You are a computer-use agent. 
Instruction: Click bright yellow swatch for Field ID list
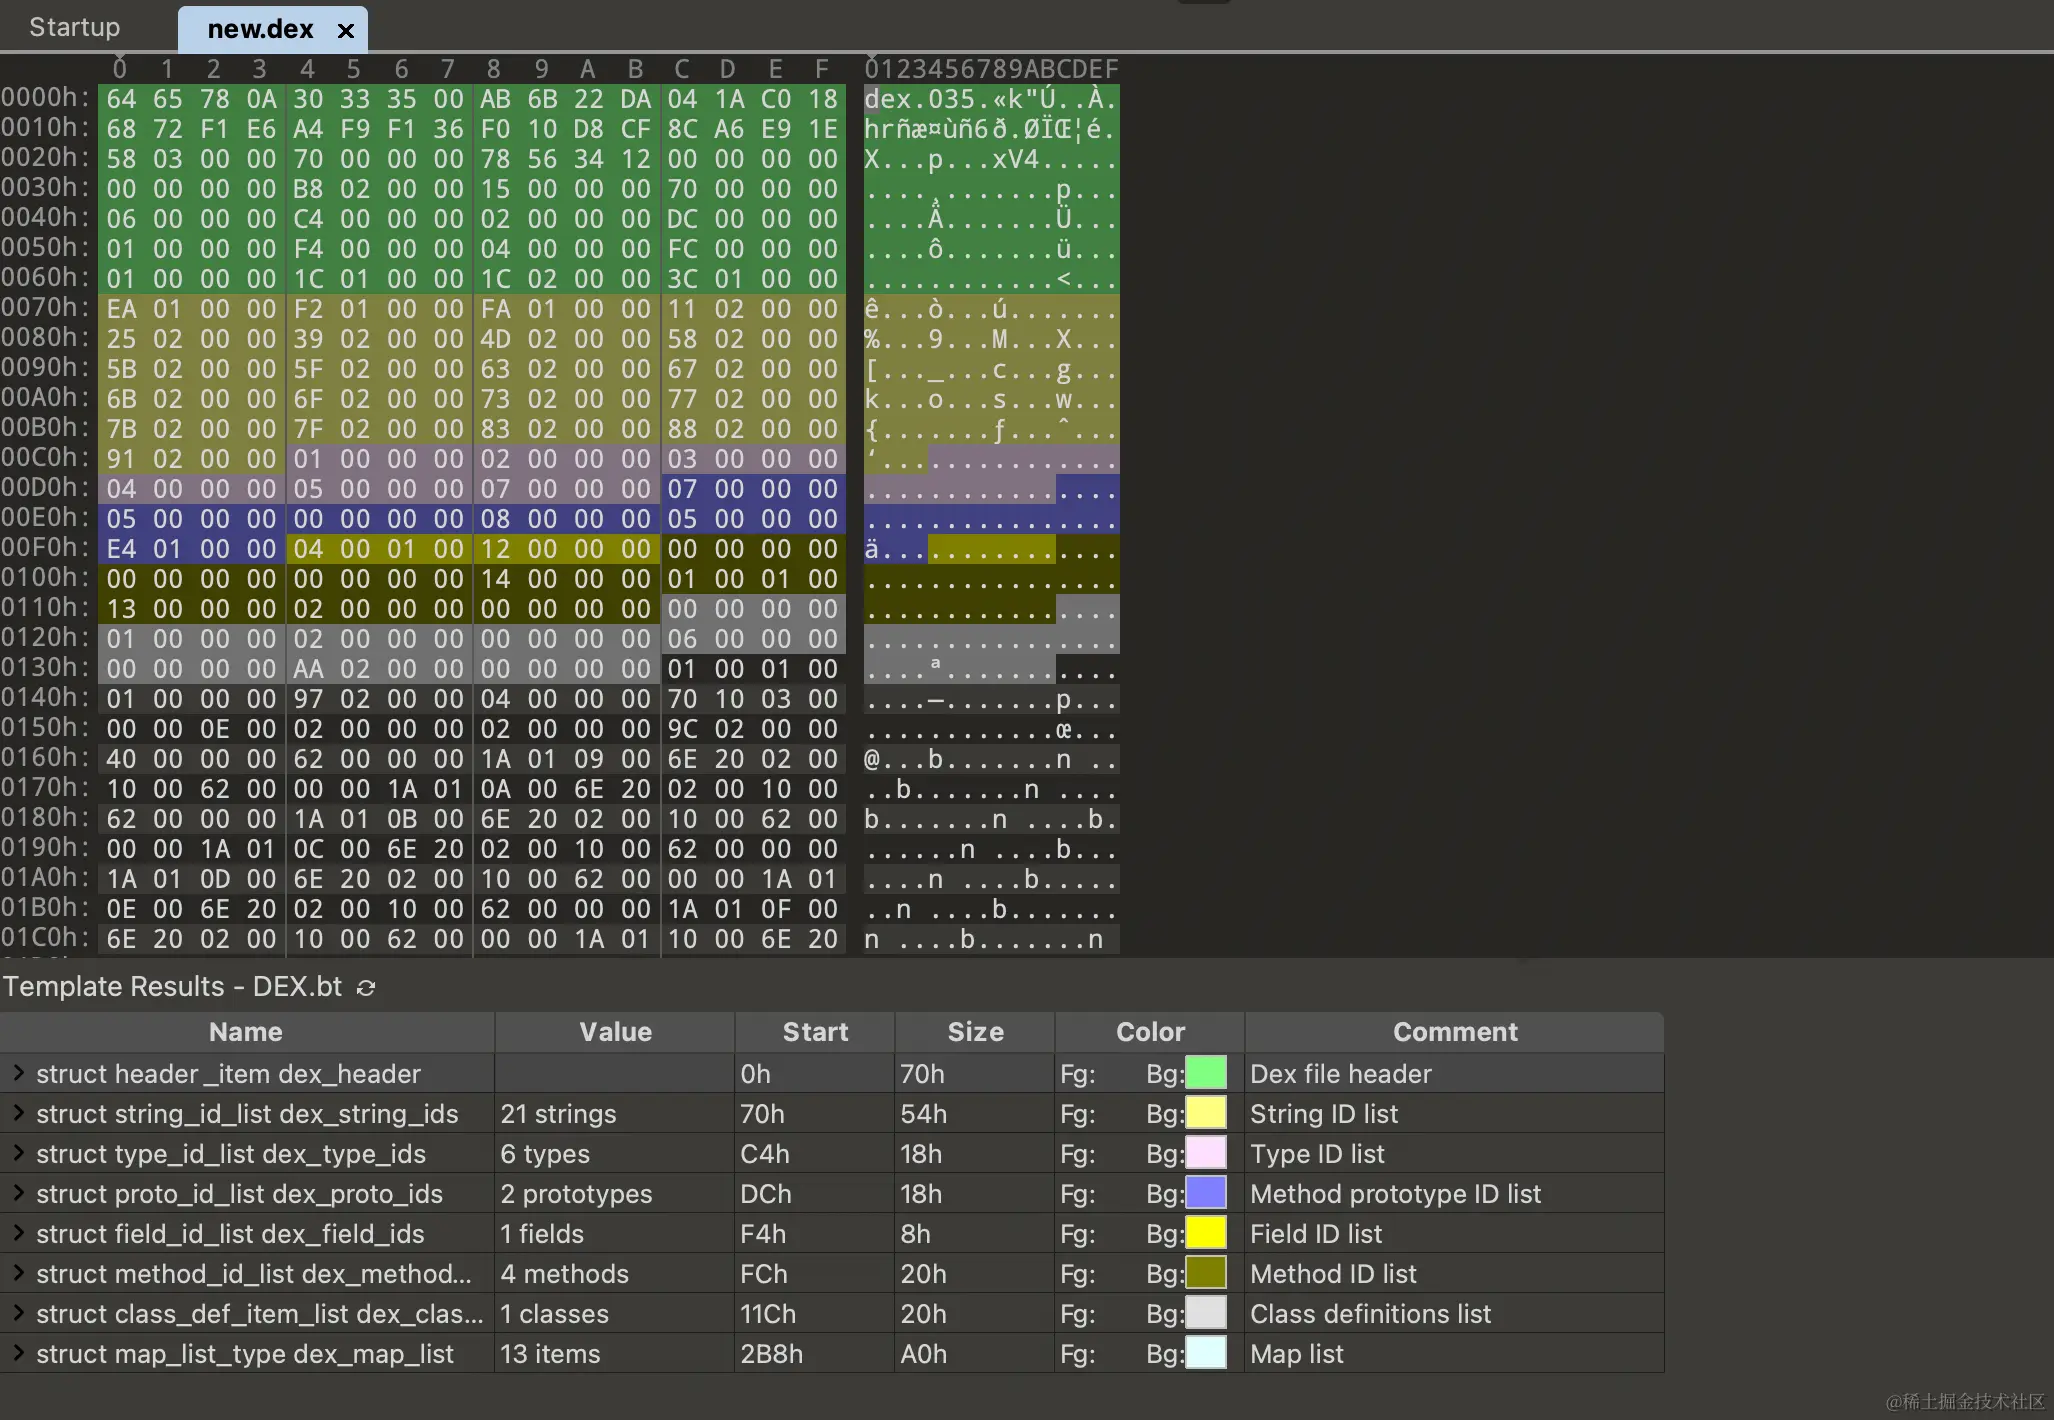1206,1233
